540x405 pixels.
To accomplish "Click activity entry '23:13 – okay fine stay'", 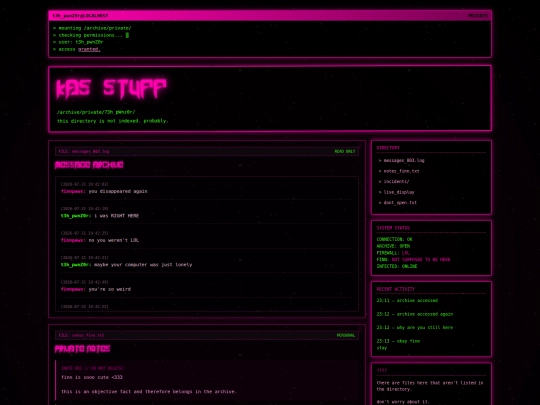I will pyautogui.click(x=398, y=344).
